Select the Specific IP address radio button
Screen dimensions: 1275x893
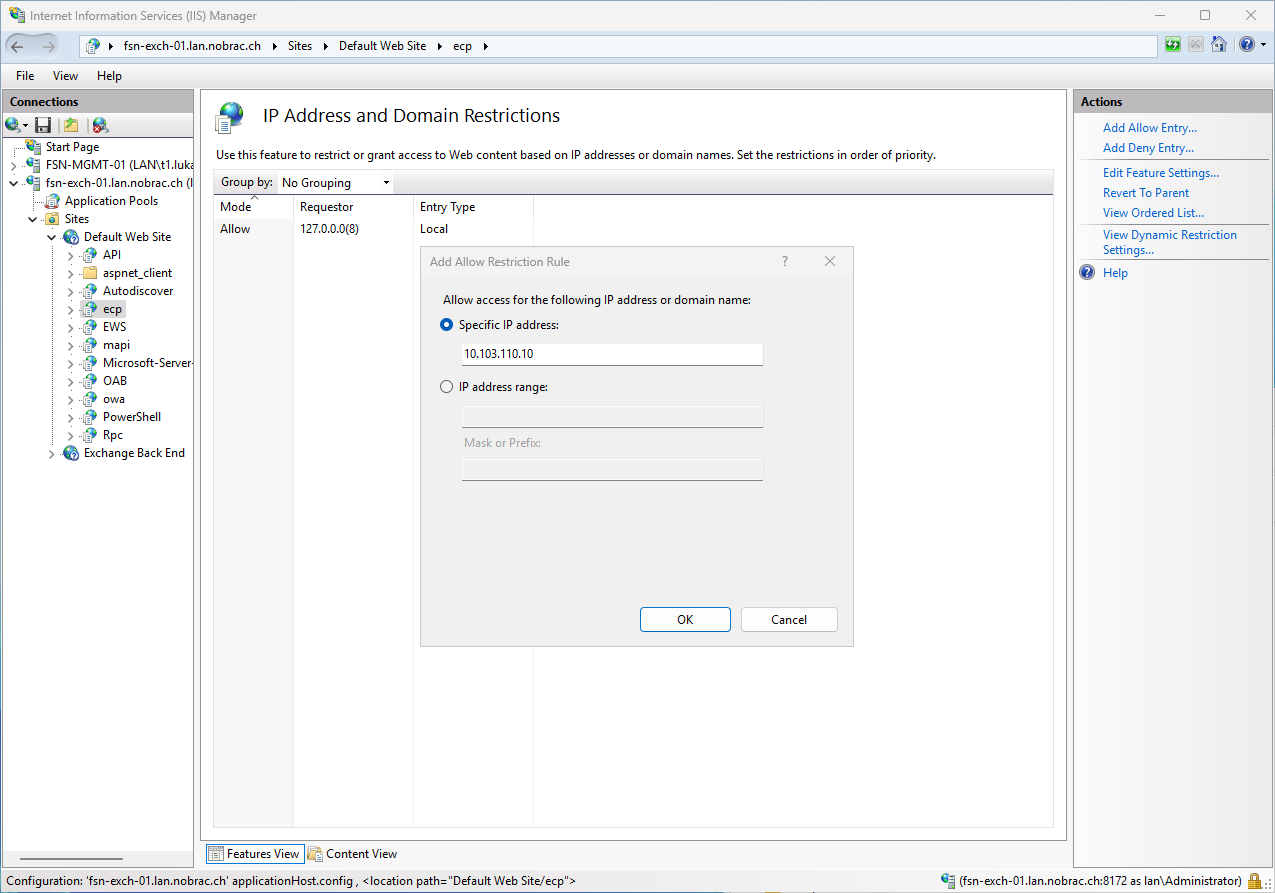point(447,325)
